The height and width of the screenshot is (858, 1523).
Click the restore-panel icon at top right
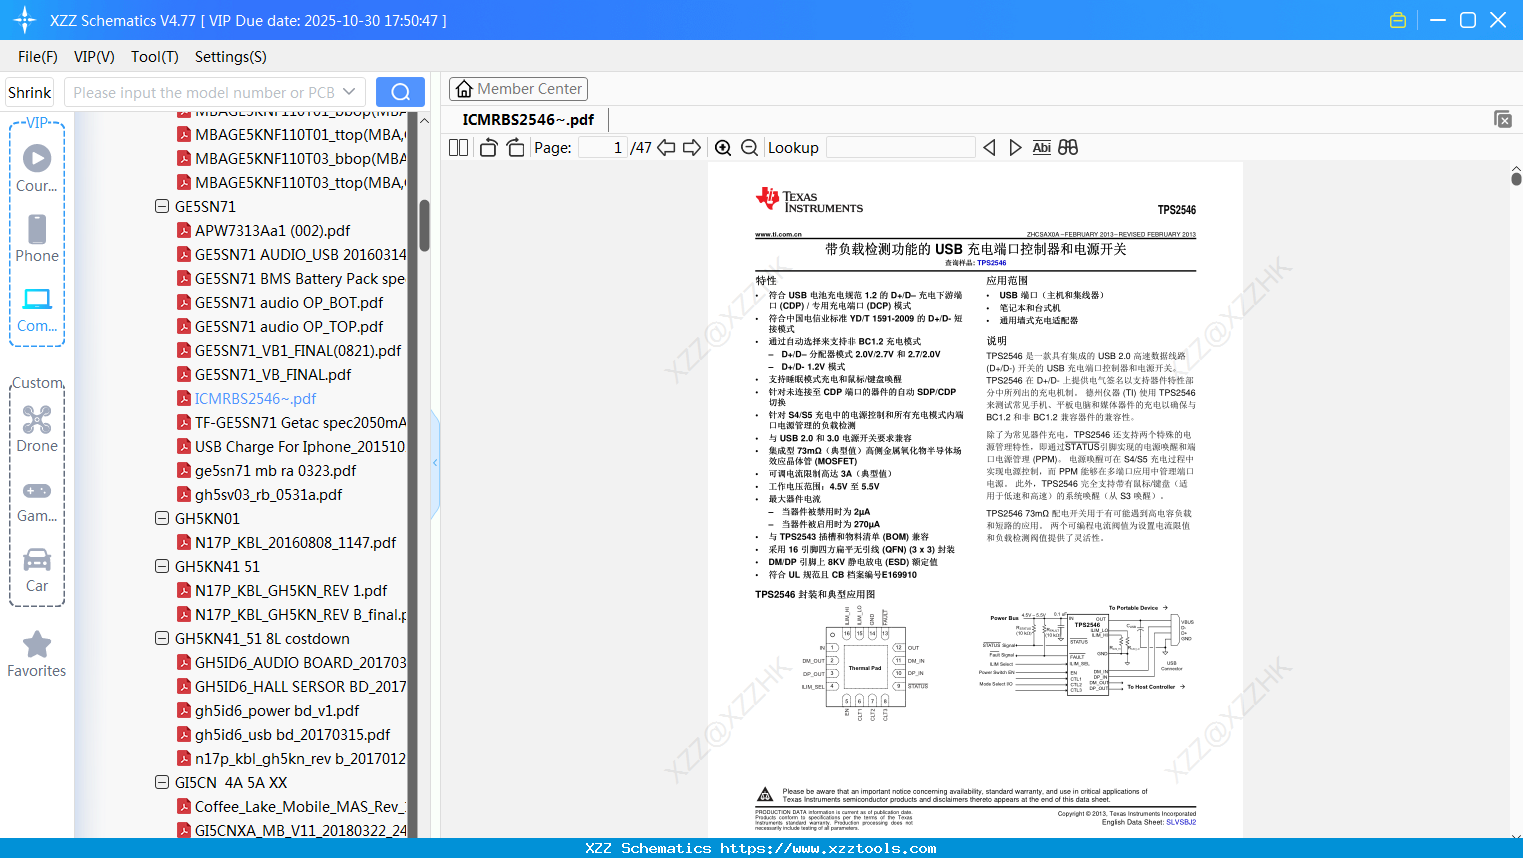(x=1503, y=119)
